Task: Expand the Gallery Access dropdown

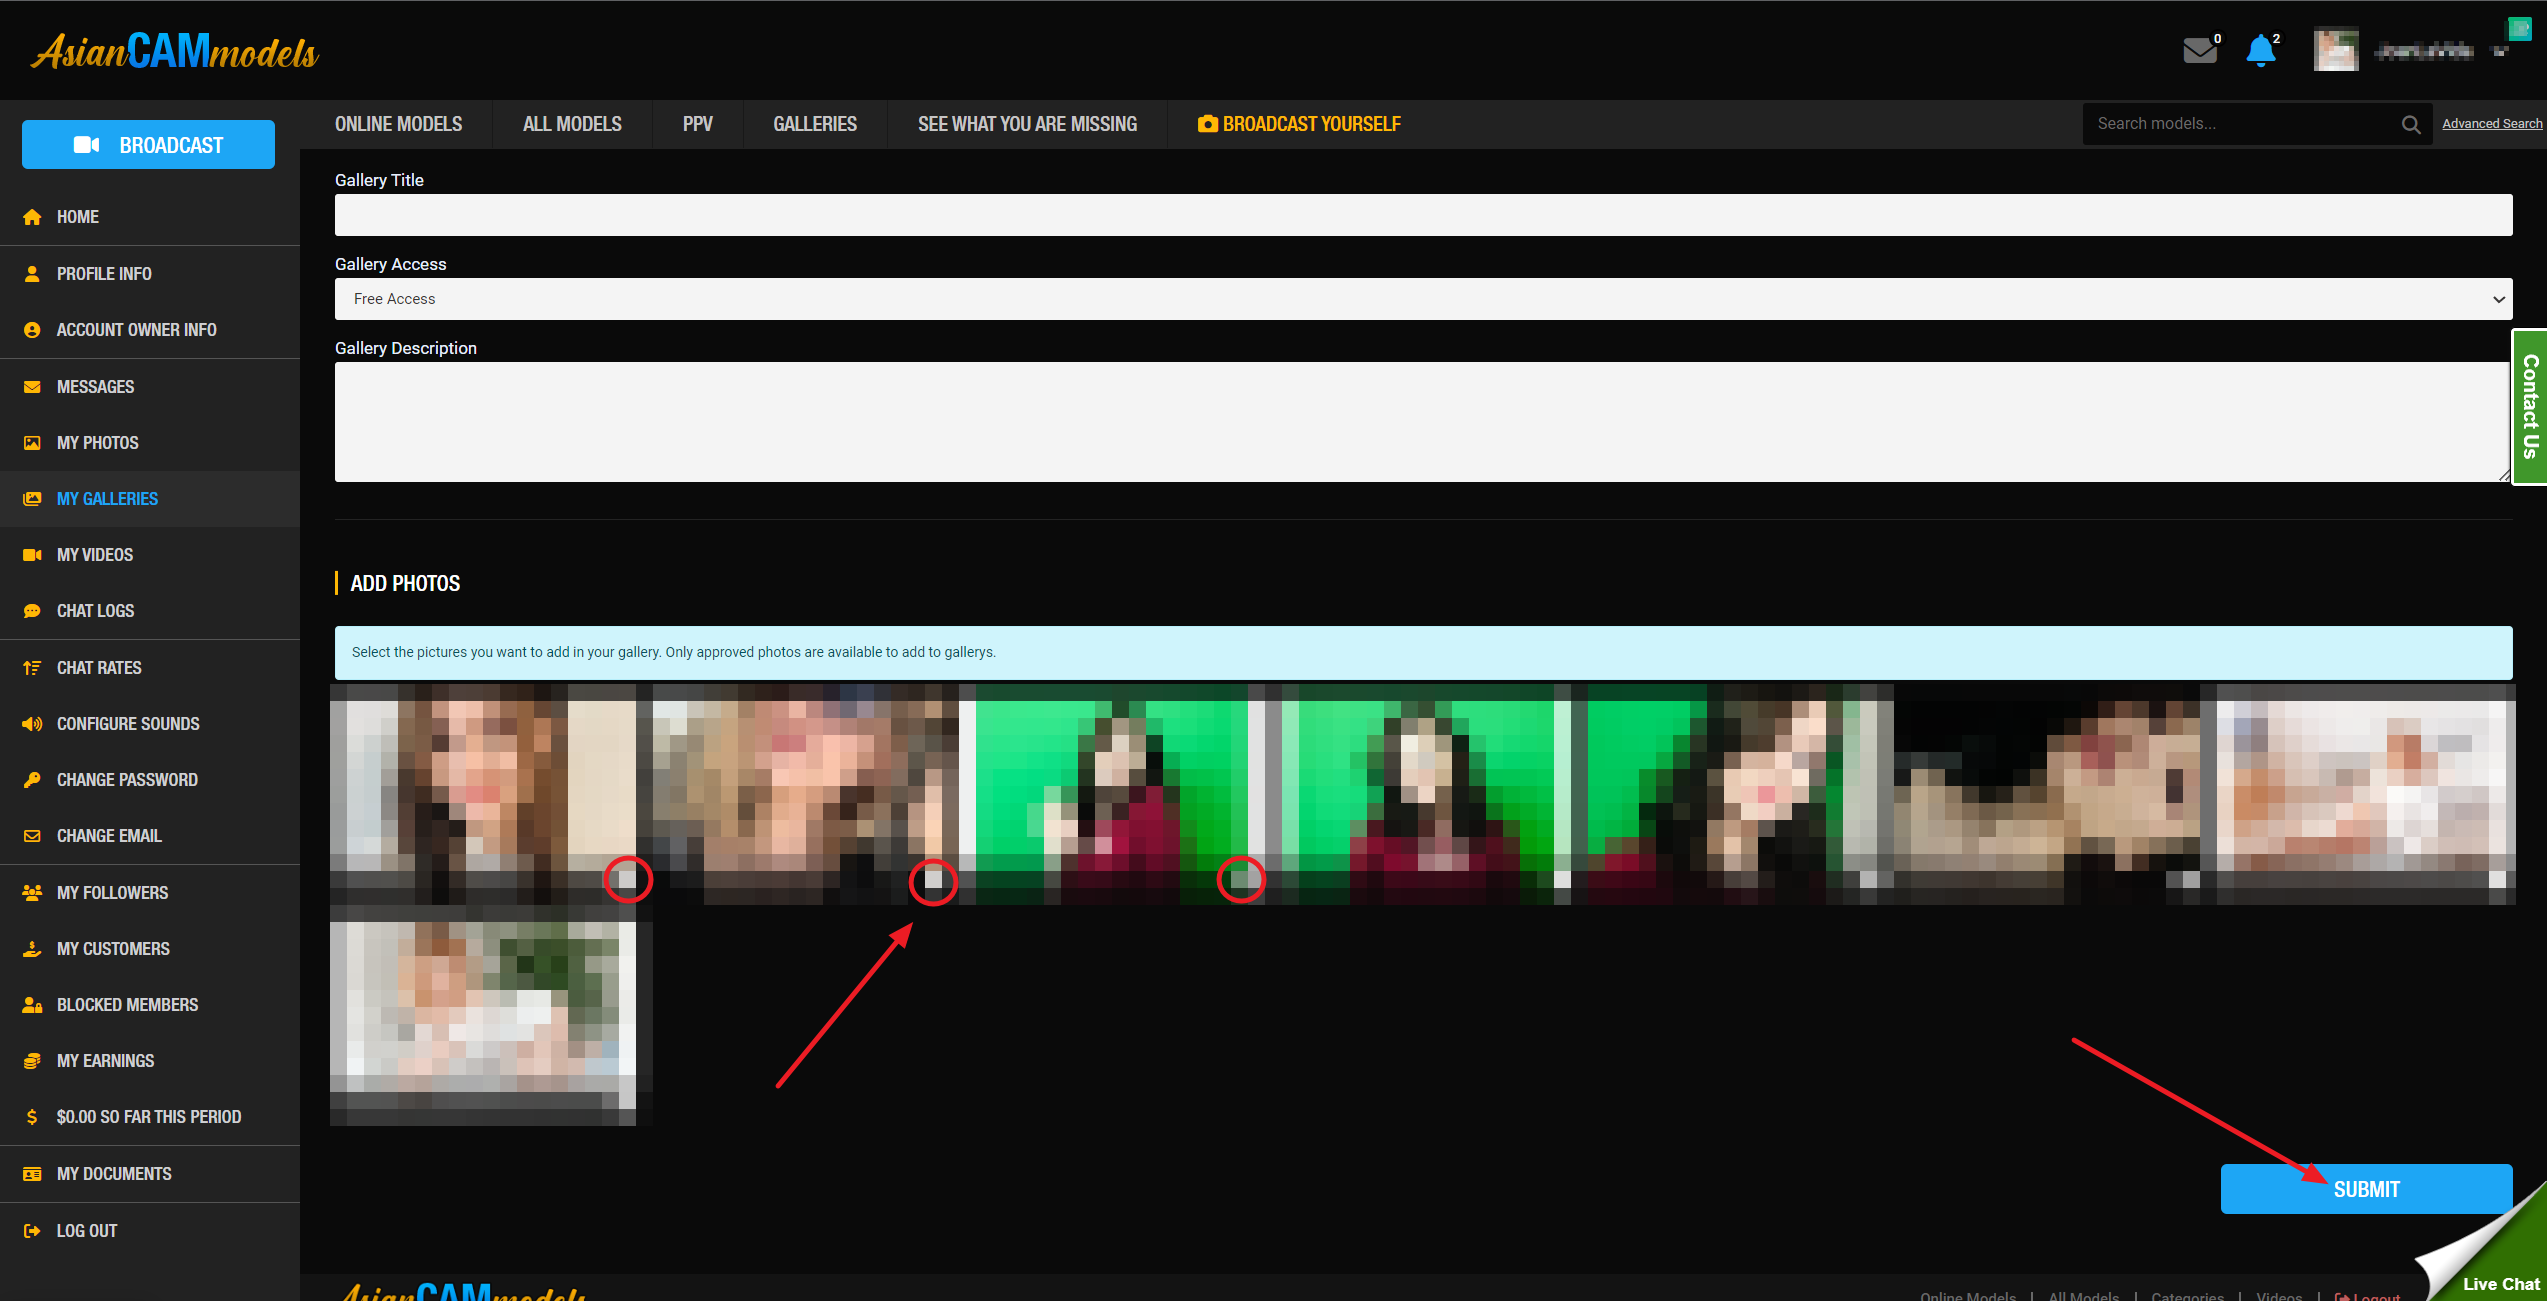Action: point(1423,299)
